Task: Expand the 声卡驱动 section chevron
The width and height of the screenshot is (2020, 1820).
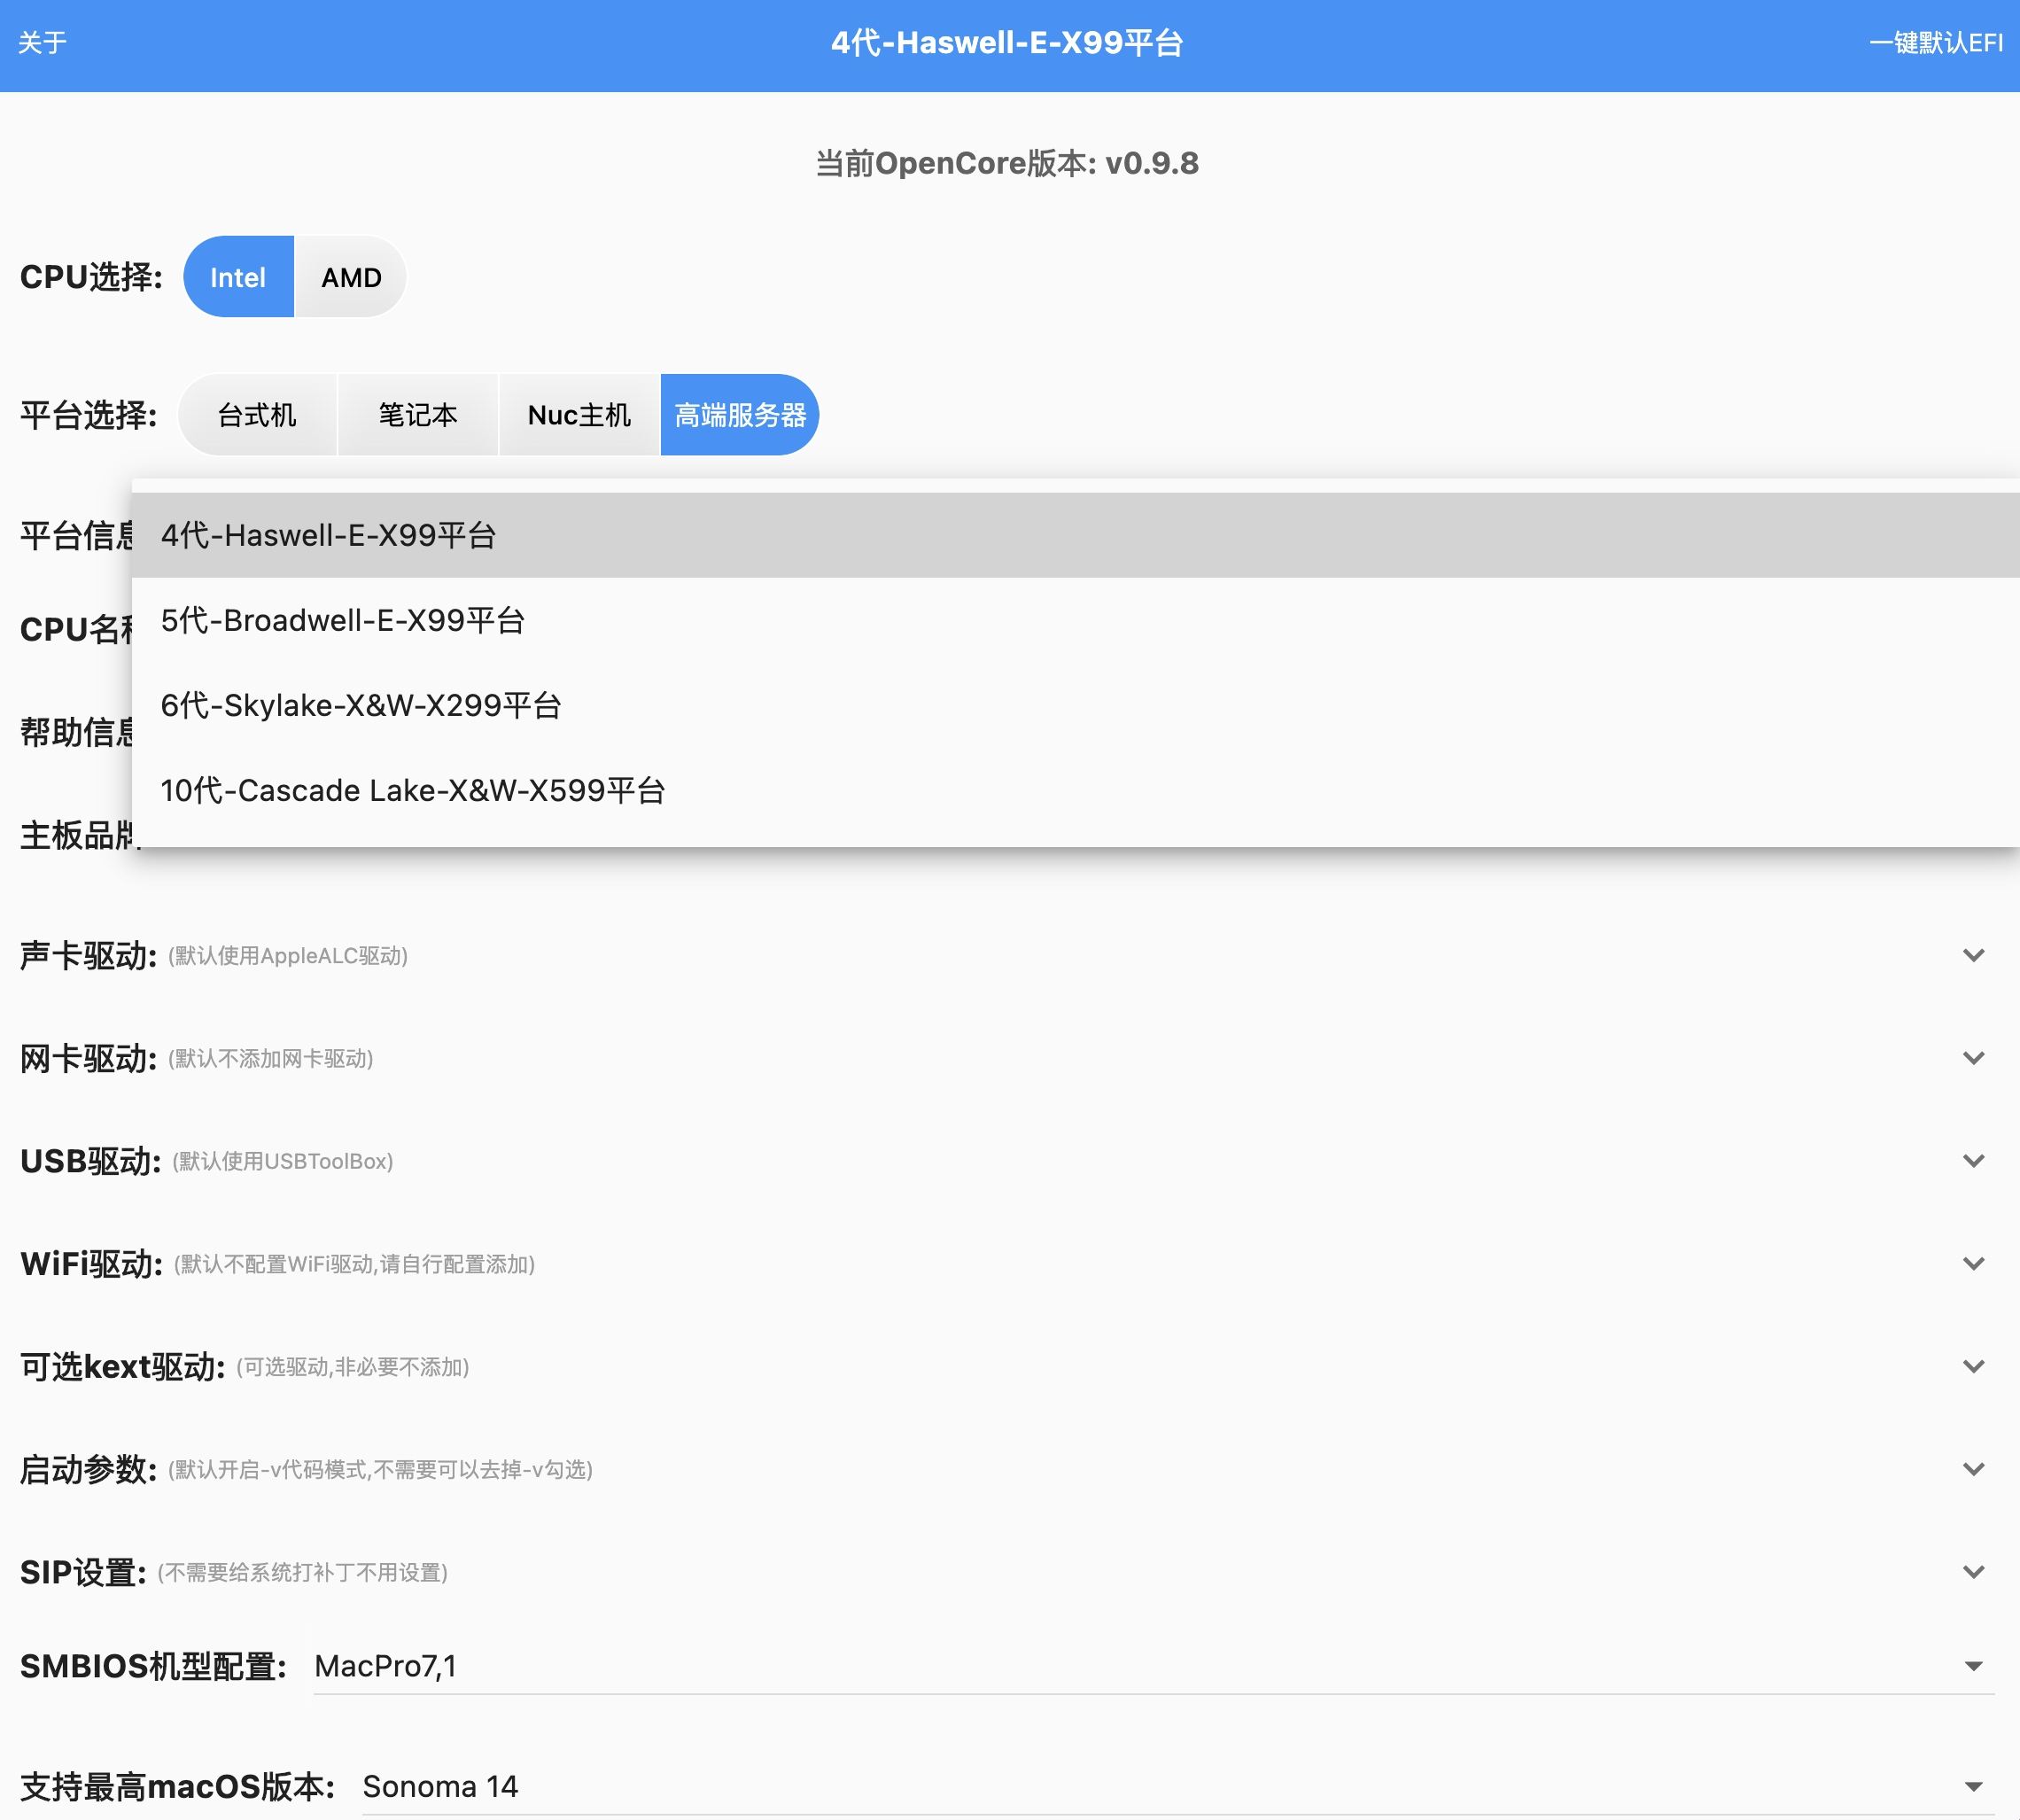Action: point(1973,955)
